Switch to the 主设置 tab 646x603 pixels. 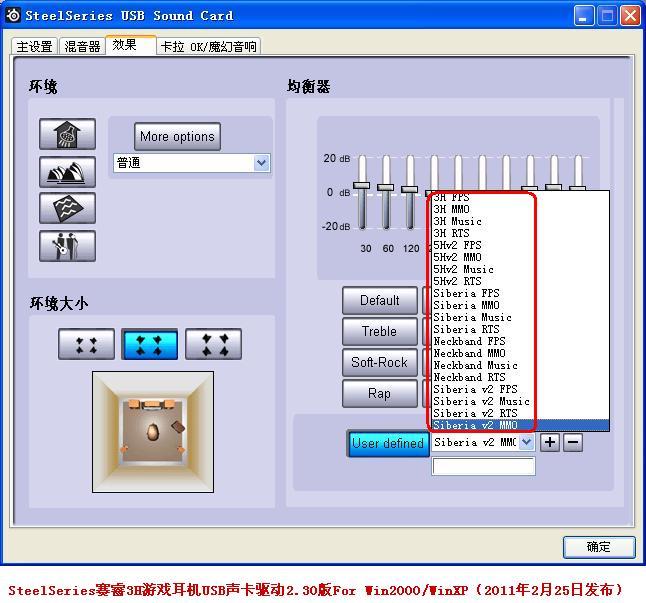[x=35, y=46]
